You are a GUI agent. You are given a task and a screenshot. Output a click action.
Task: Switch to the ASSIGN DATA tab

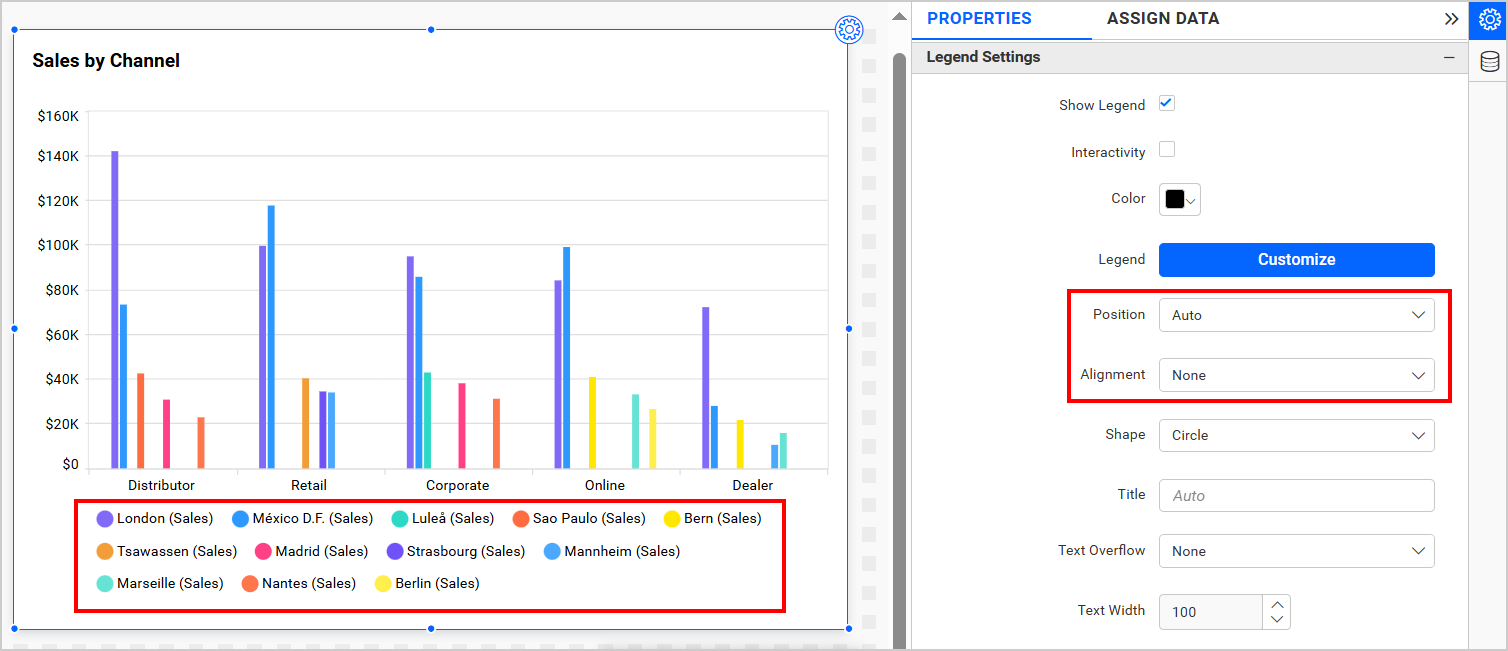(x=1162, y=19)
